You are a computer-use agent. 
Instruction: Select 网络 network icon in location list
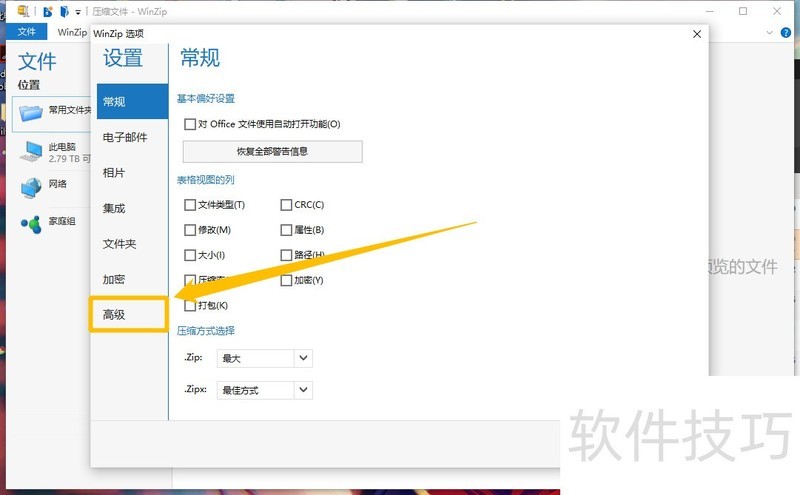pyautogui.click(x=31, y=188)
